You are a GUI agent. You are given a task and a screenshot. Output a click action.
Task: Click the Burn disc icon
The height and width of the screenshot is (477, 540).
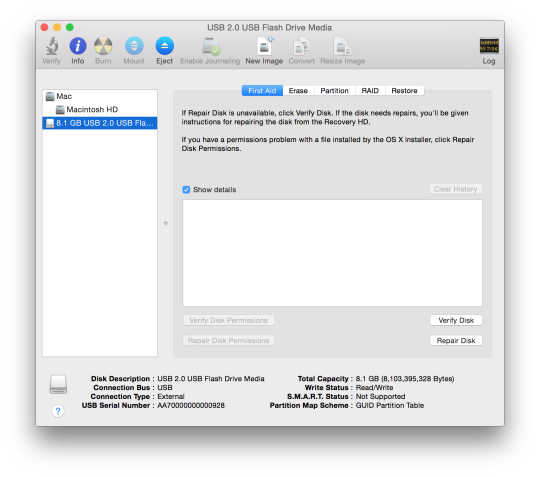click(x=103, y=46)
